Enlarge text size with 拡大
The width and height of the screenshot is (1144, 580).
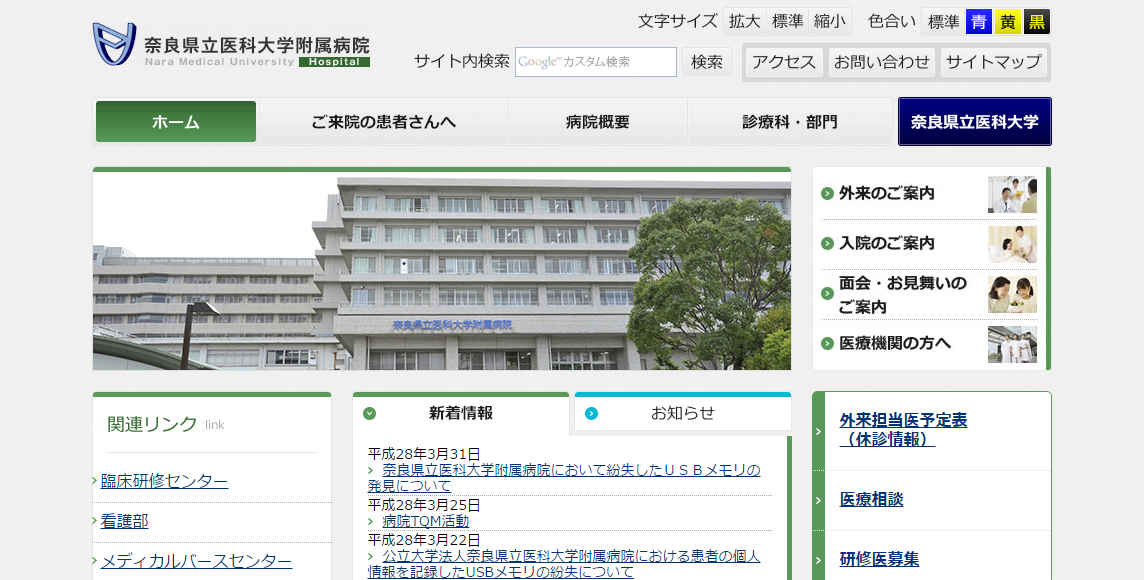point(745,22)
